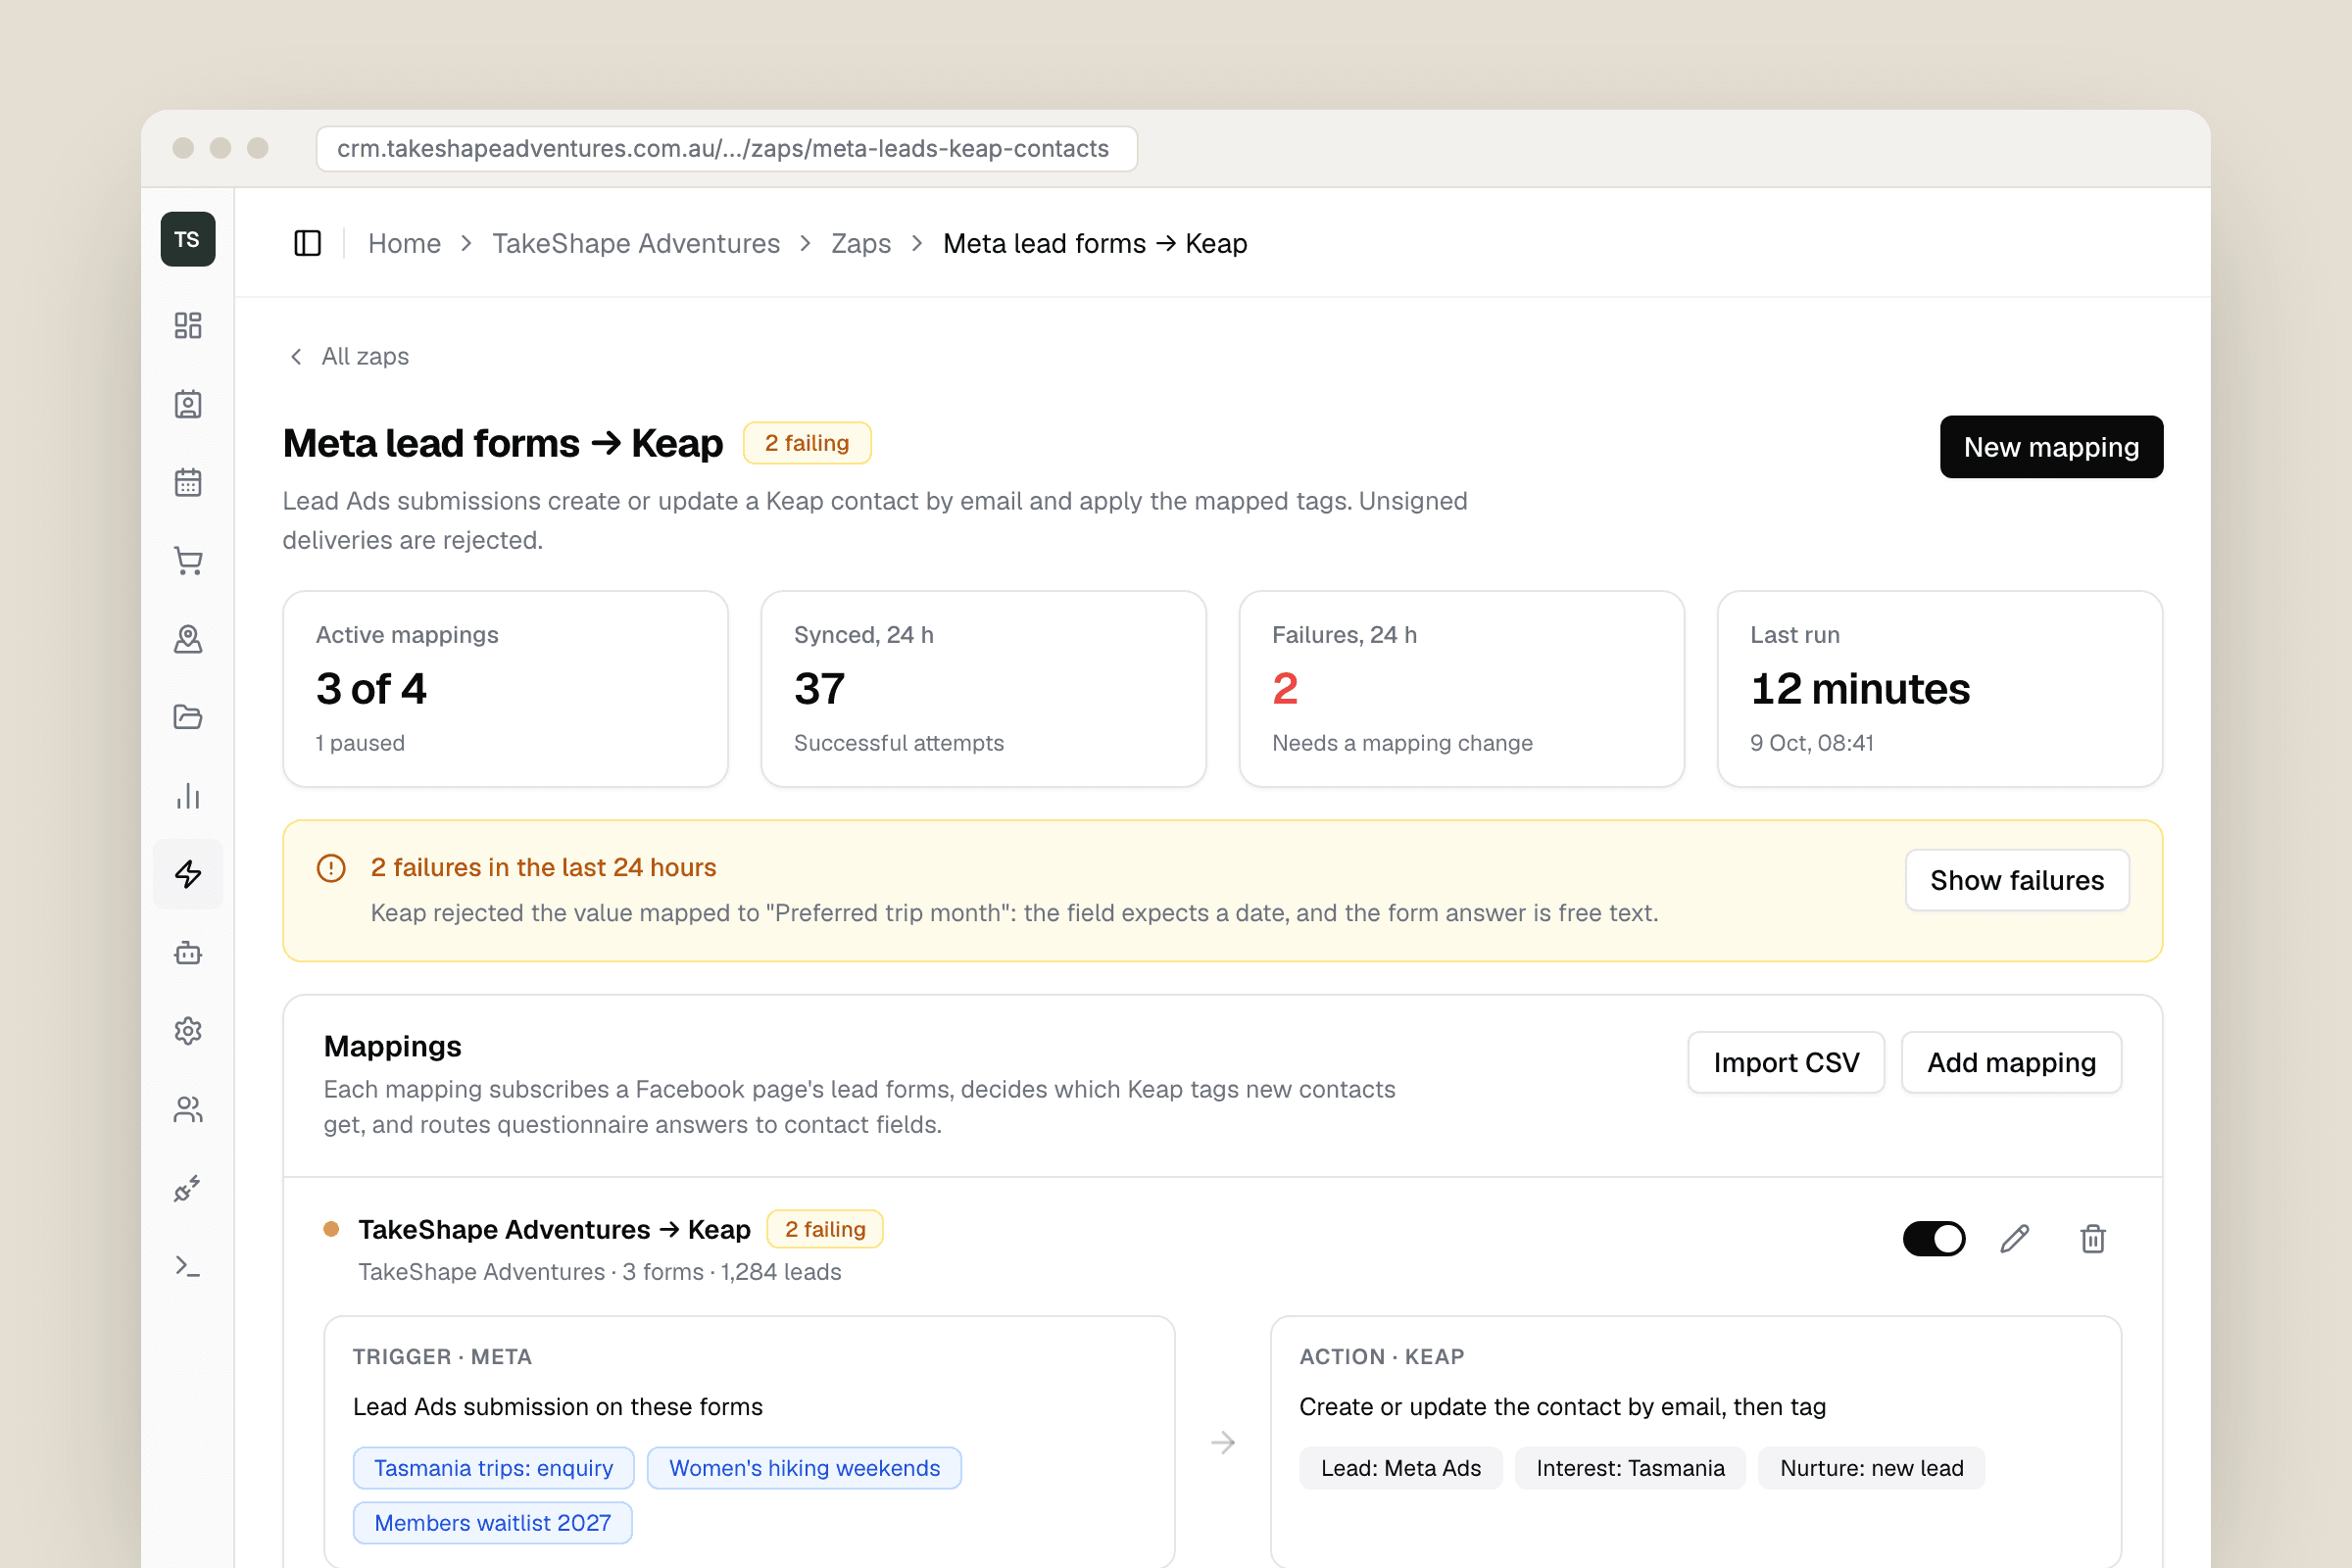Select the Tasmania trips: enquiry form chip
Viewport: 2352px width, 1568px height.
493,1468
